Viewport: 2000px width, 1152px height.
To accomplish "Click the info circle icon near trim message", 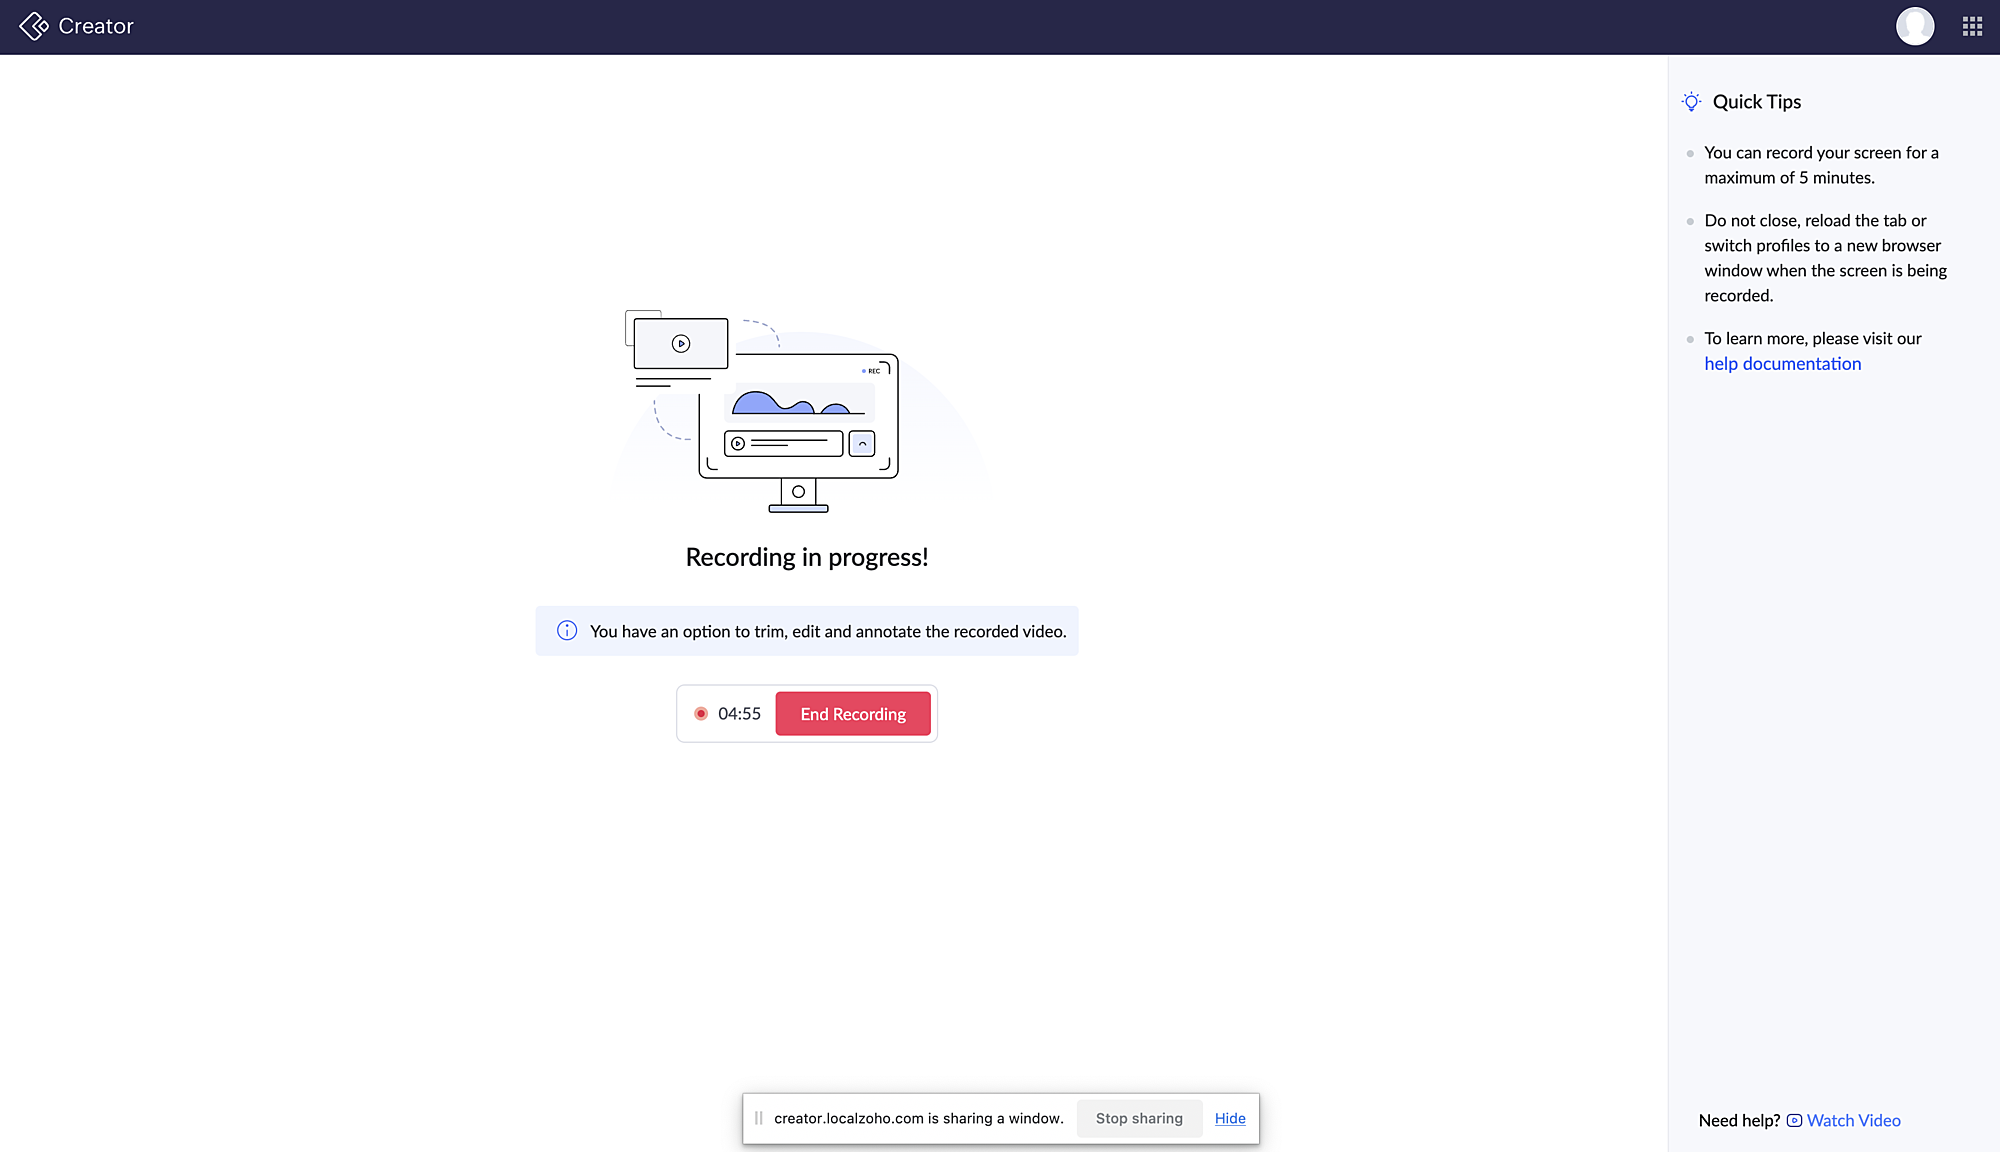I will [x=565, y=632].
